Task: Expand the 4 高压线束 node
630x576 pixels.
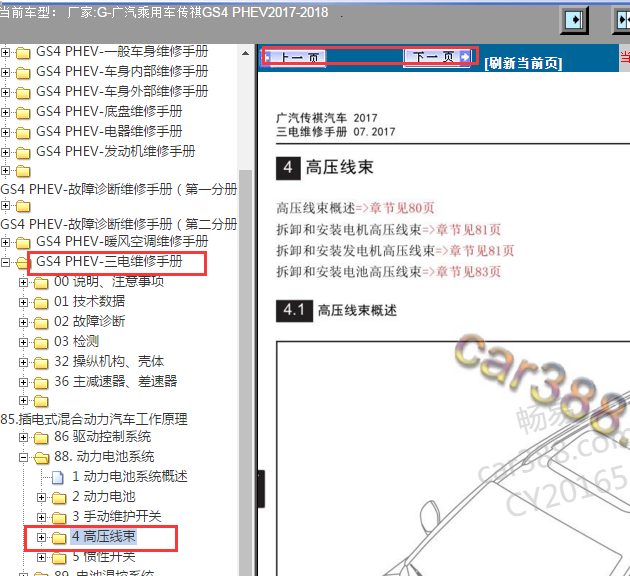Action: tap(41, 537)
